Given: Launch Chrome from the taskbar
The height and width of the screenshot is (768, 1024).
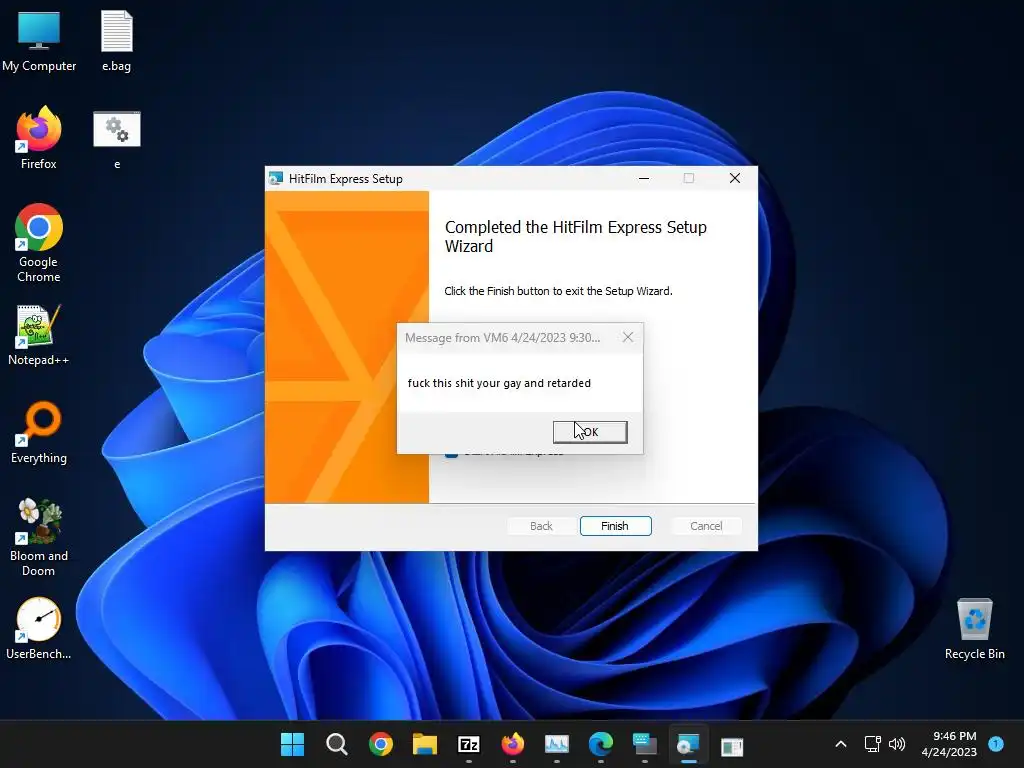Looking at the screenshot, I should [x=381, y=744].
